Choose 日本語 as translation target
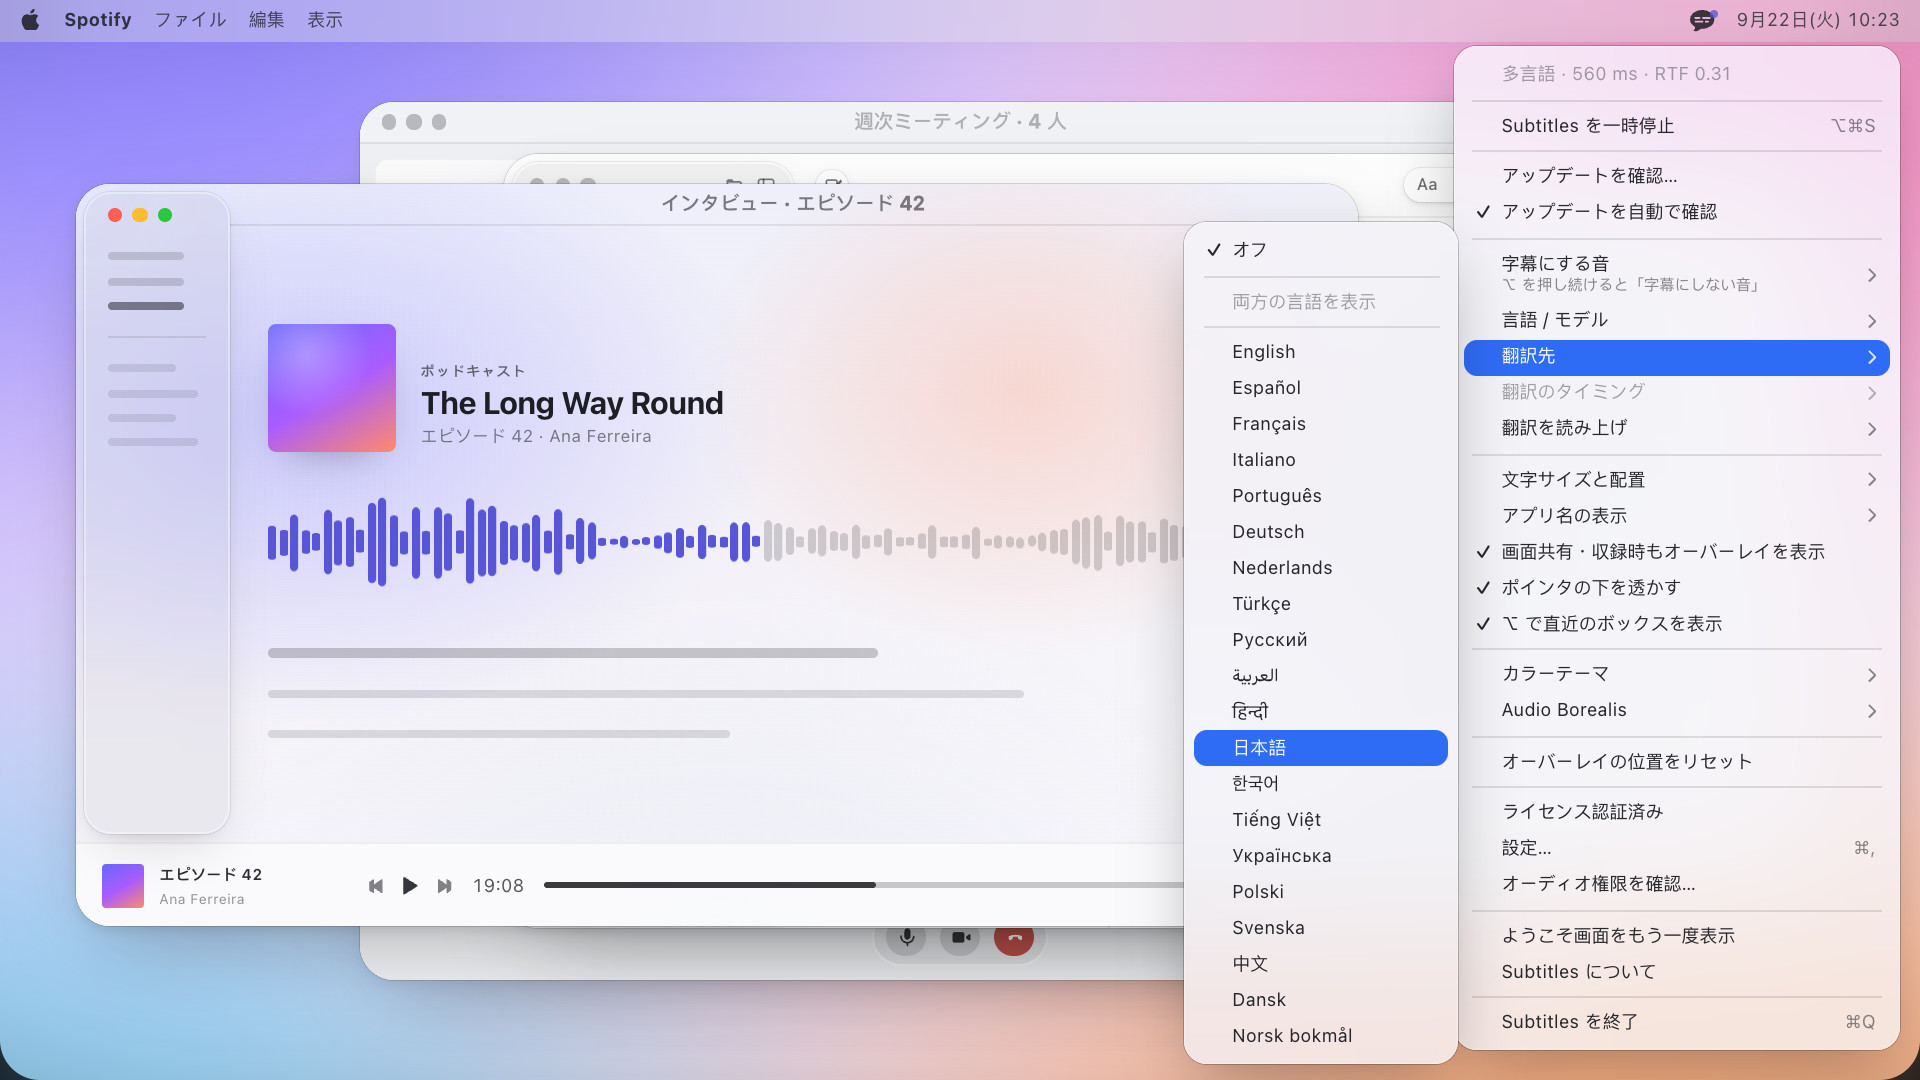1920x1080 pixels. [x=1321, y=748]
